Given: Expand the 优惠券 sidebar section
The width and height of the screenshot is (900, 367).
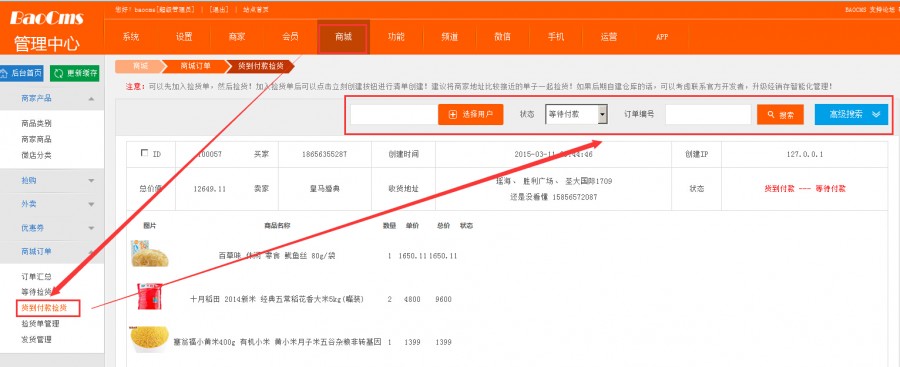Looking at the screenshot, I should click(52, 227).
